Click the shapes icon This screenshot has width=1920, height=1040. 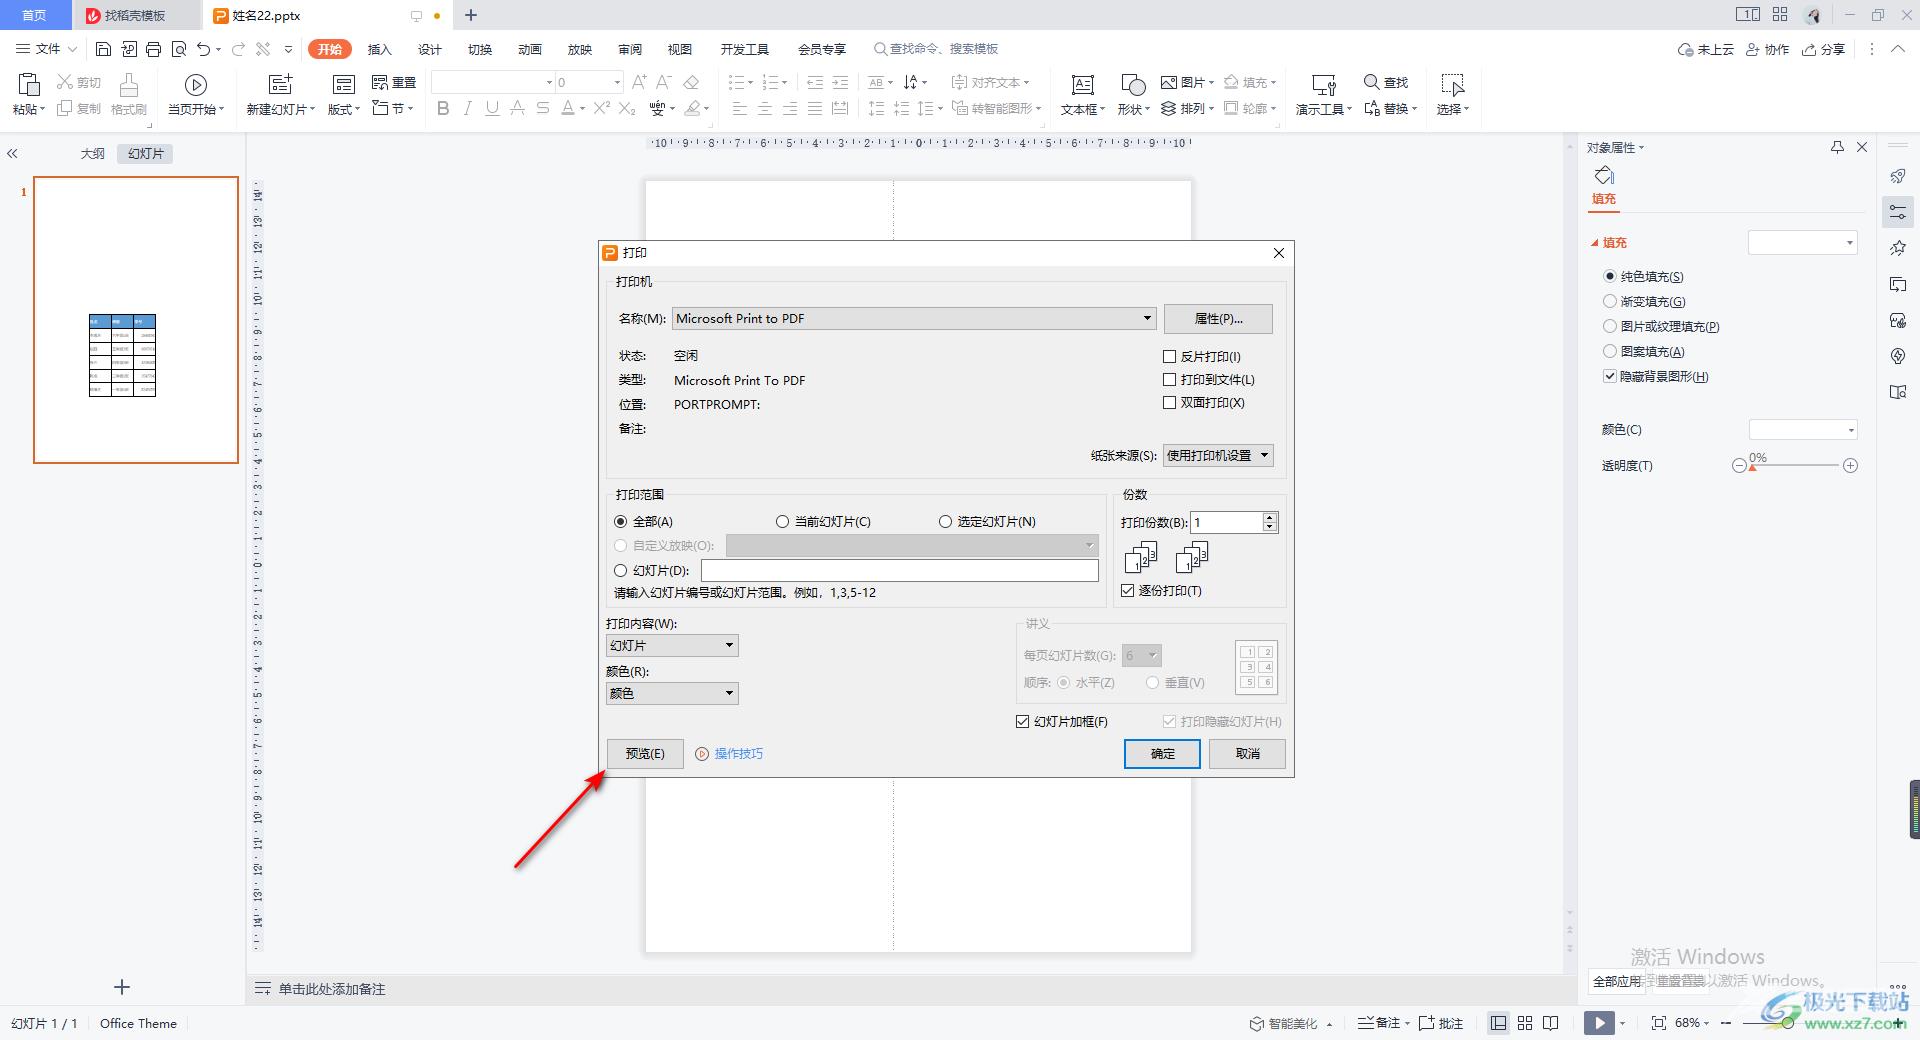[x=1133, y=85]
